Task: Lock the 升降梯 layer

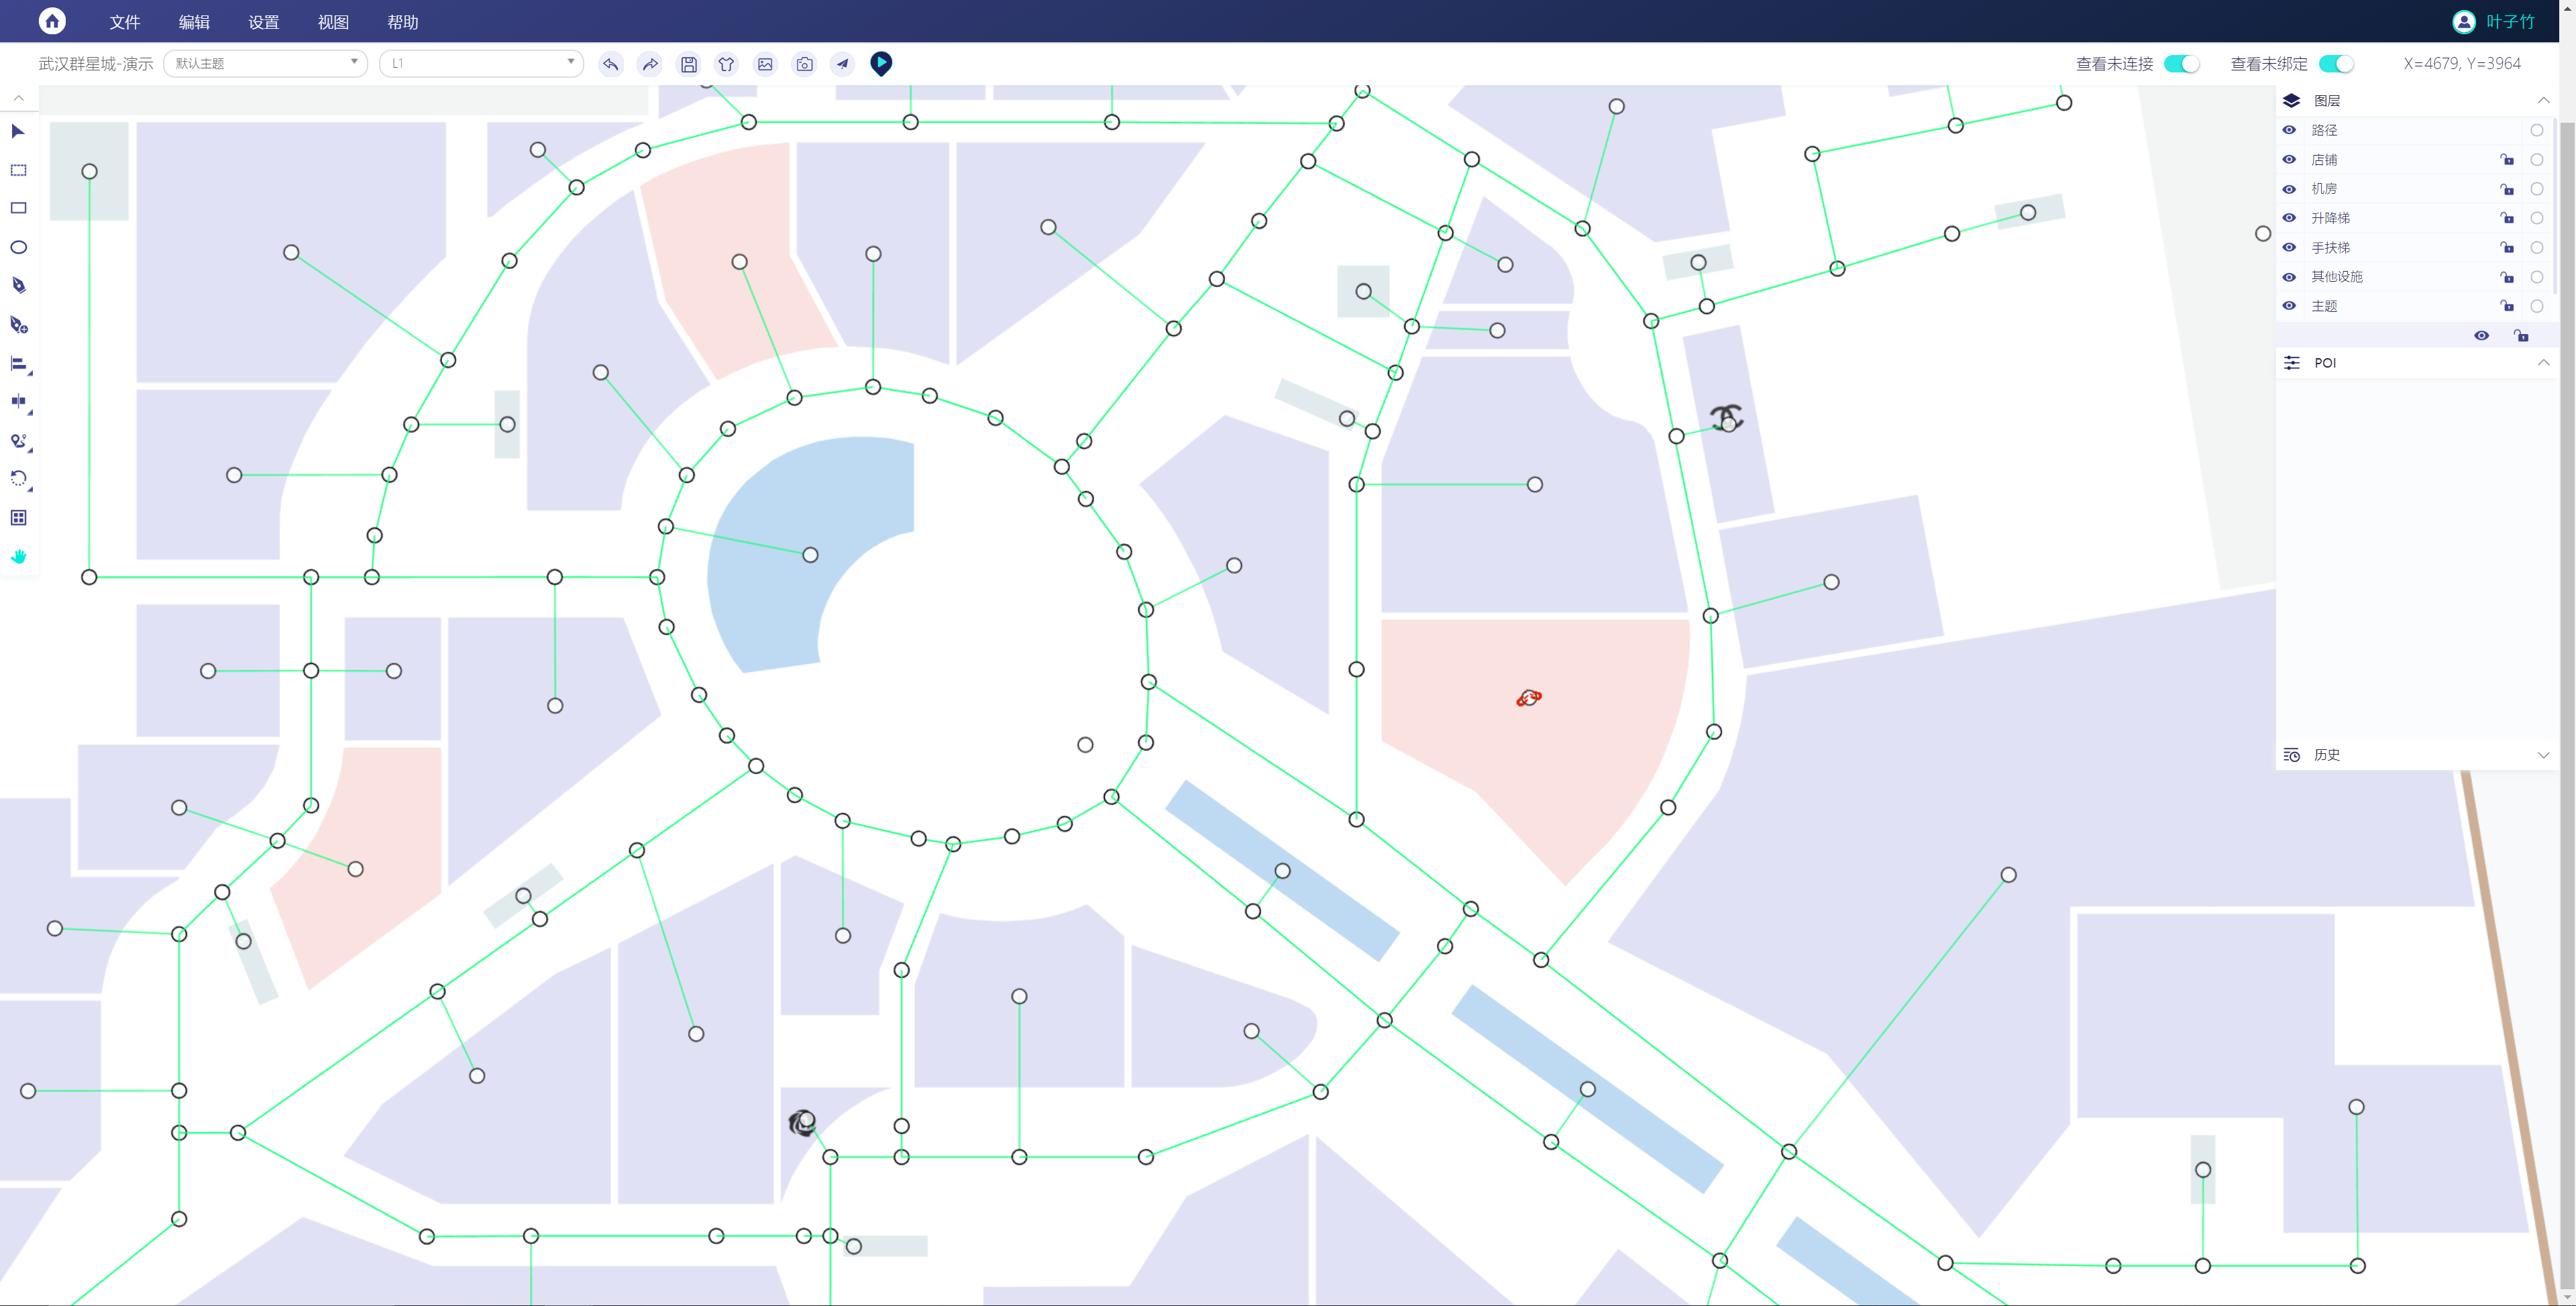Action: (x=2507, y=218)
